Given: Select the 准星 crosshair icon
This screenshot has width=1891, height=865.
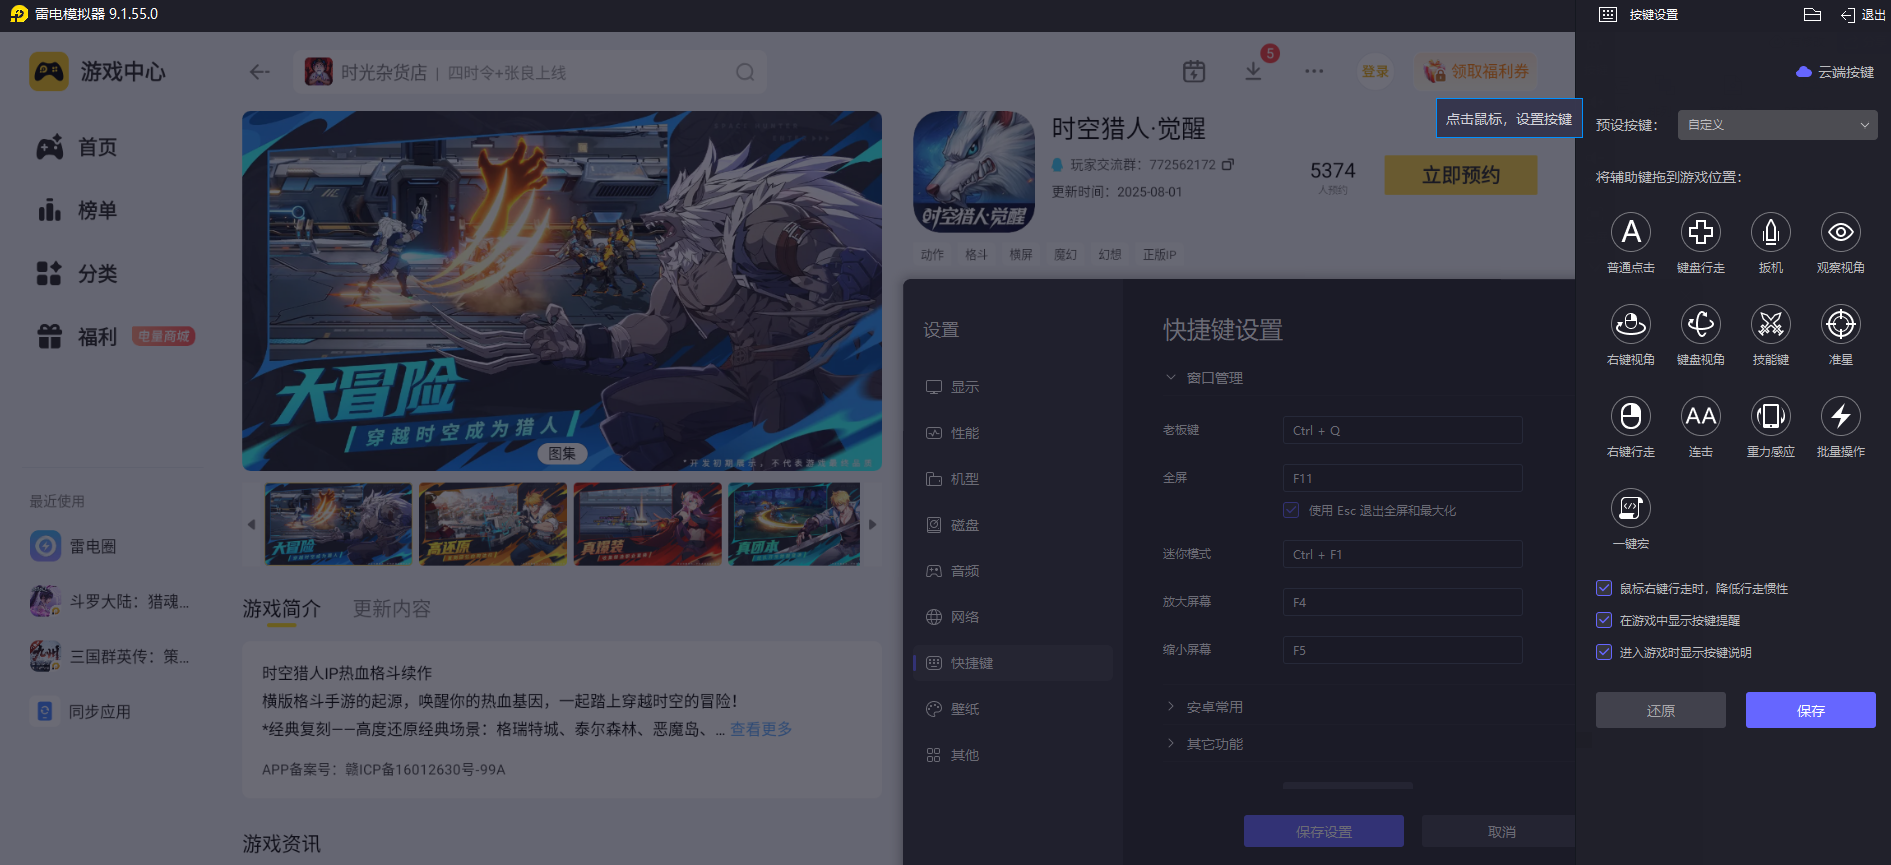Looking at the screenshot, I should [x=1841, y=324].
